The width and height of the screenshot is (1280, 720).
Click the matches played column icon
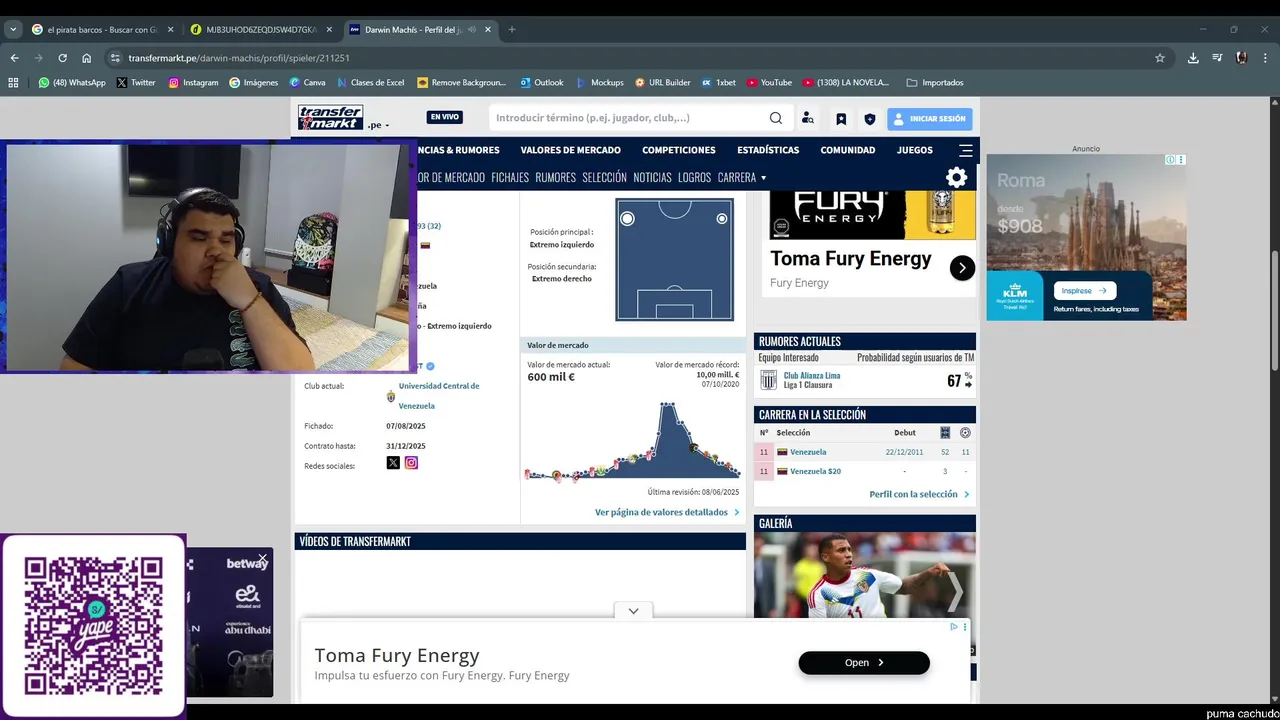pyautogui.click(x=945, y=433)
